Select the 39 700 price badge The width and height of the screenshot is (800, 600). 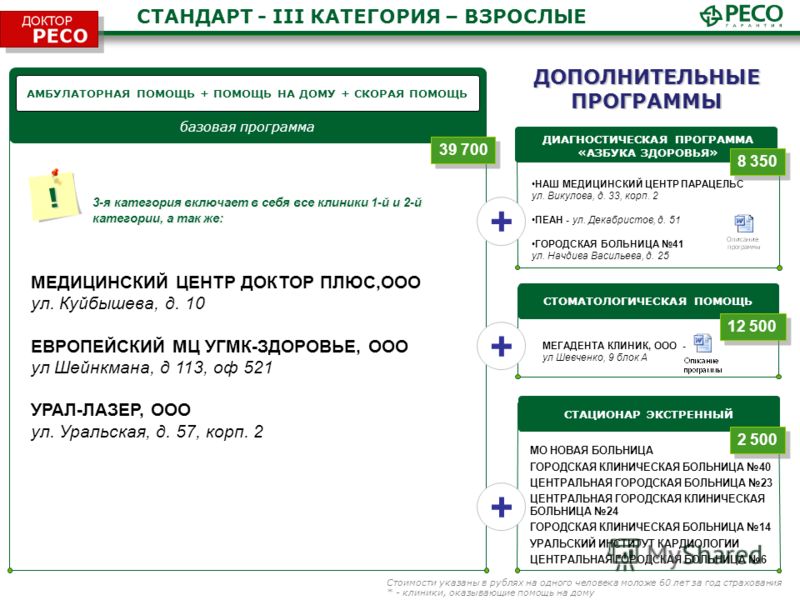[x=463, y=149]
